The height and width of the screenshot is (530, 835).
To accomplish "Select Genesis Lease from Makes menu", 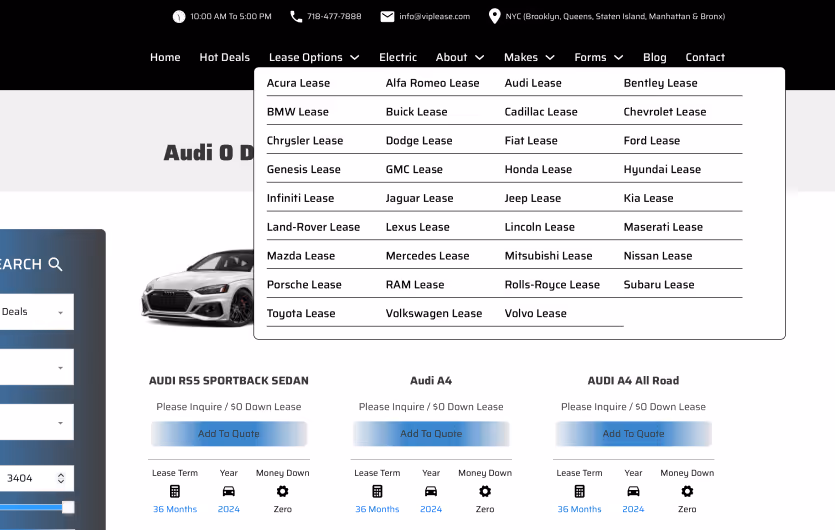I will (x=304, y=169).
